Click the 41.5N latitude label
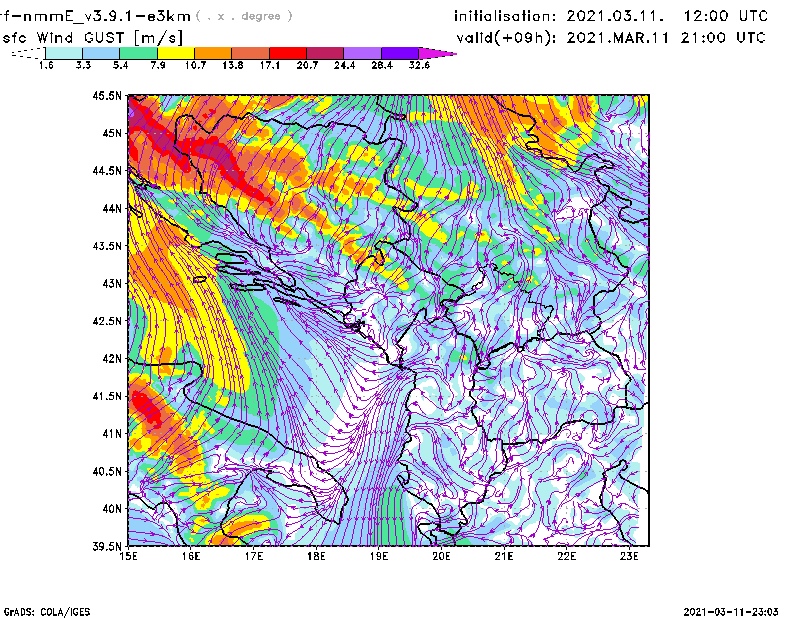 click(107, 396)
